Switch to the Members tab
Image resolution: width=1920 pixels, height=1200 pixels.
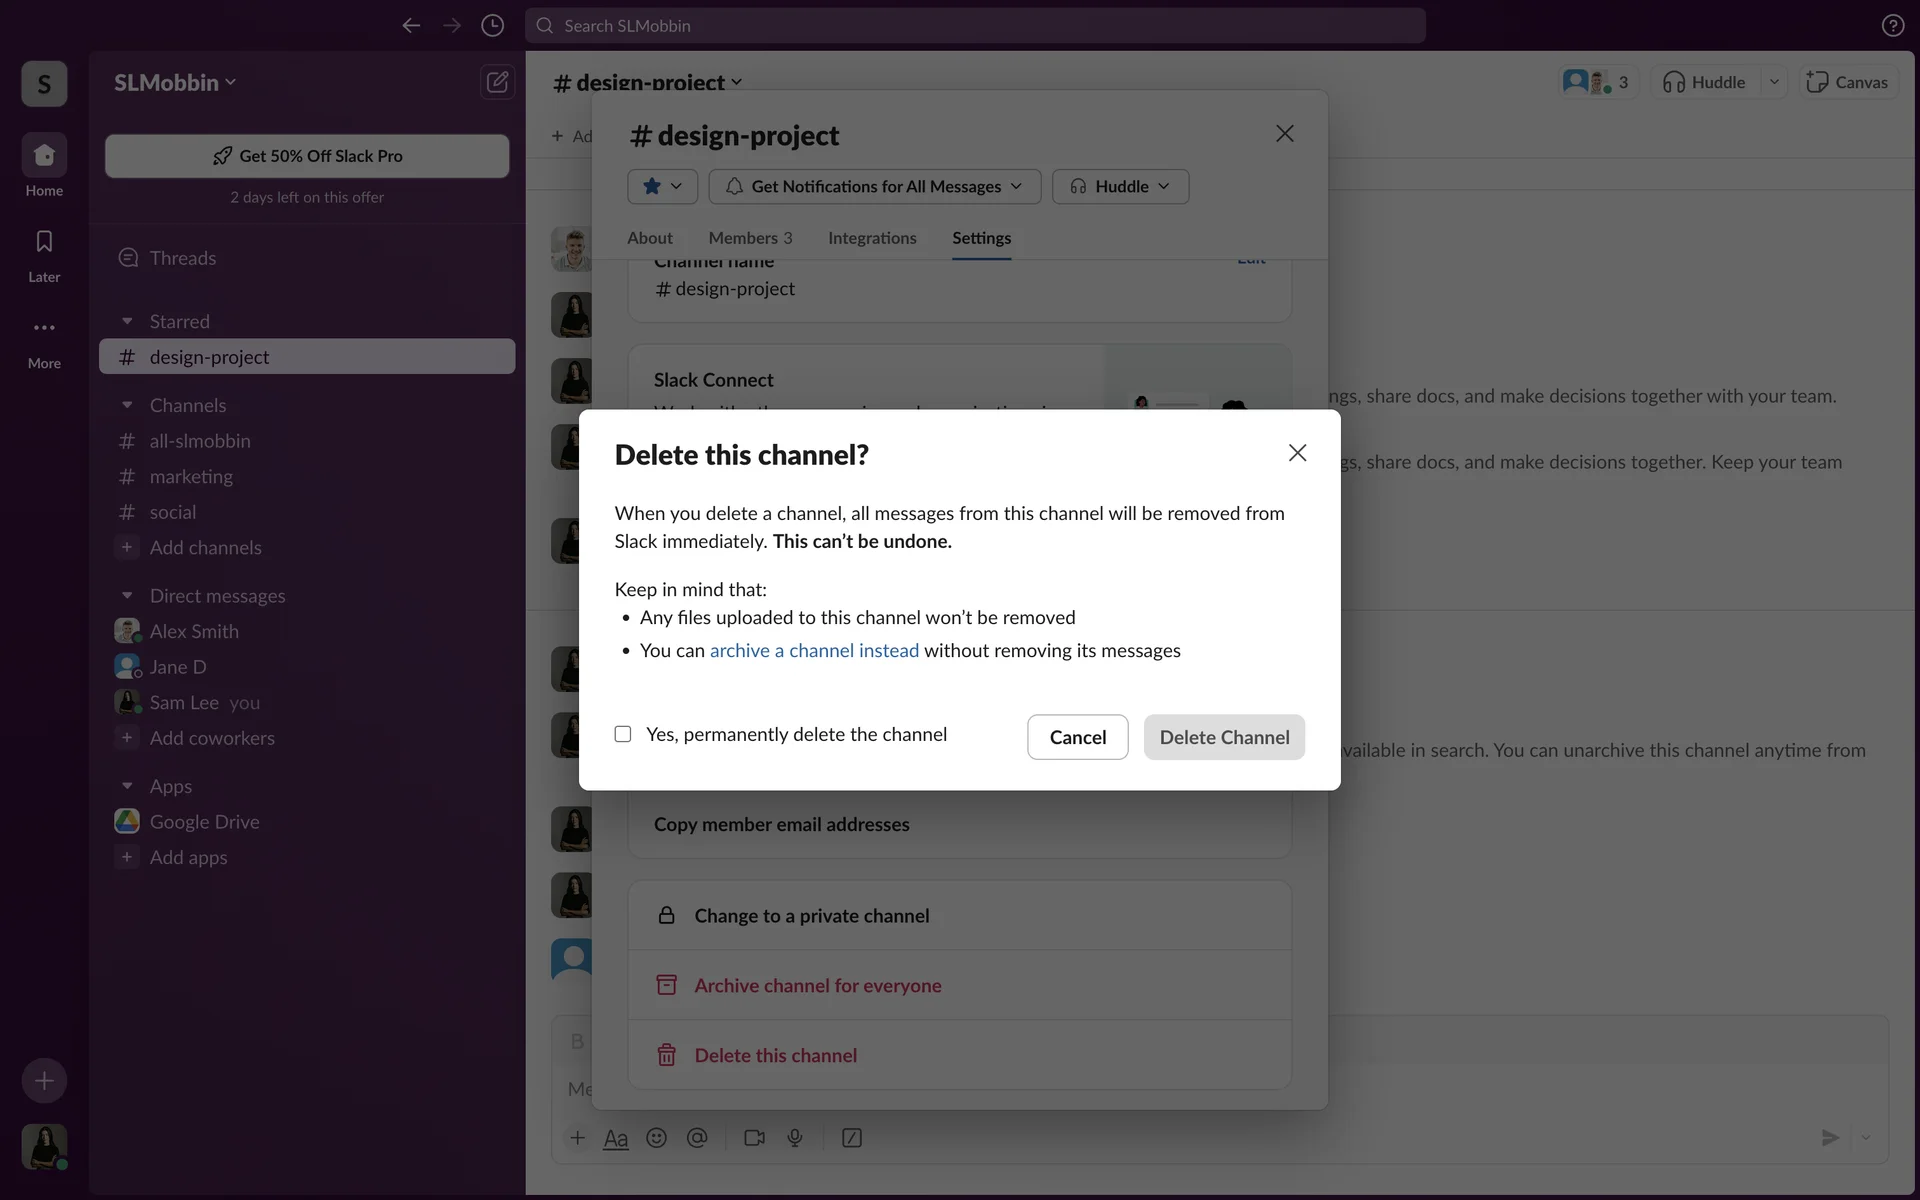[x=750, y=238]
